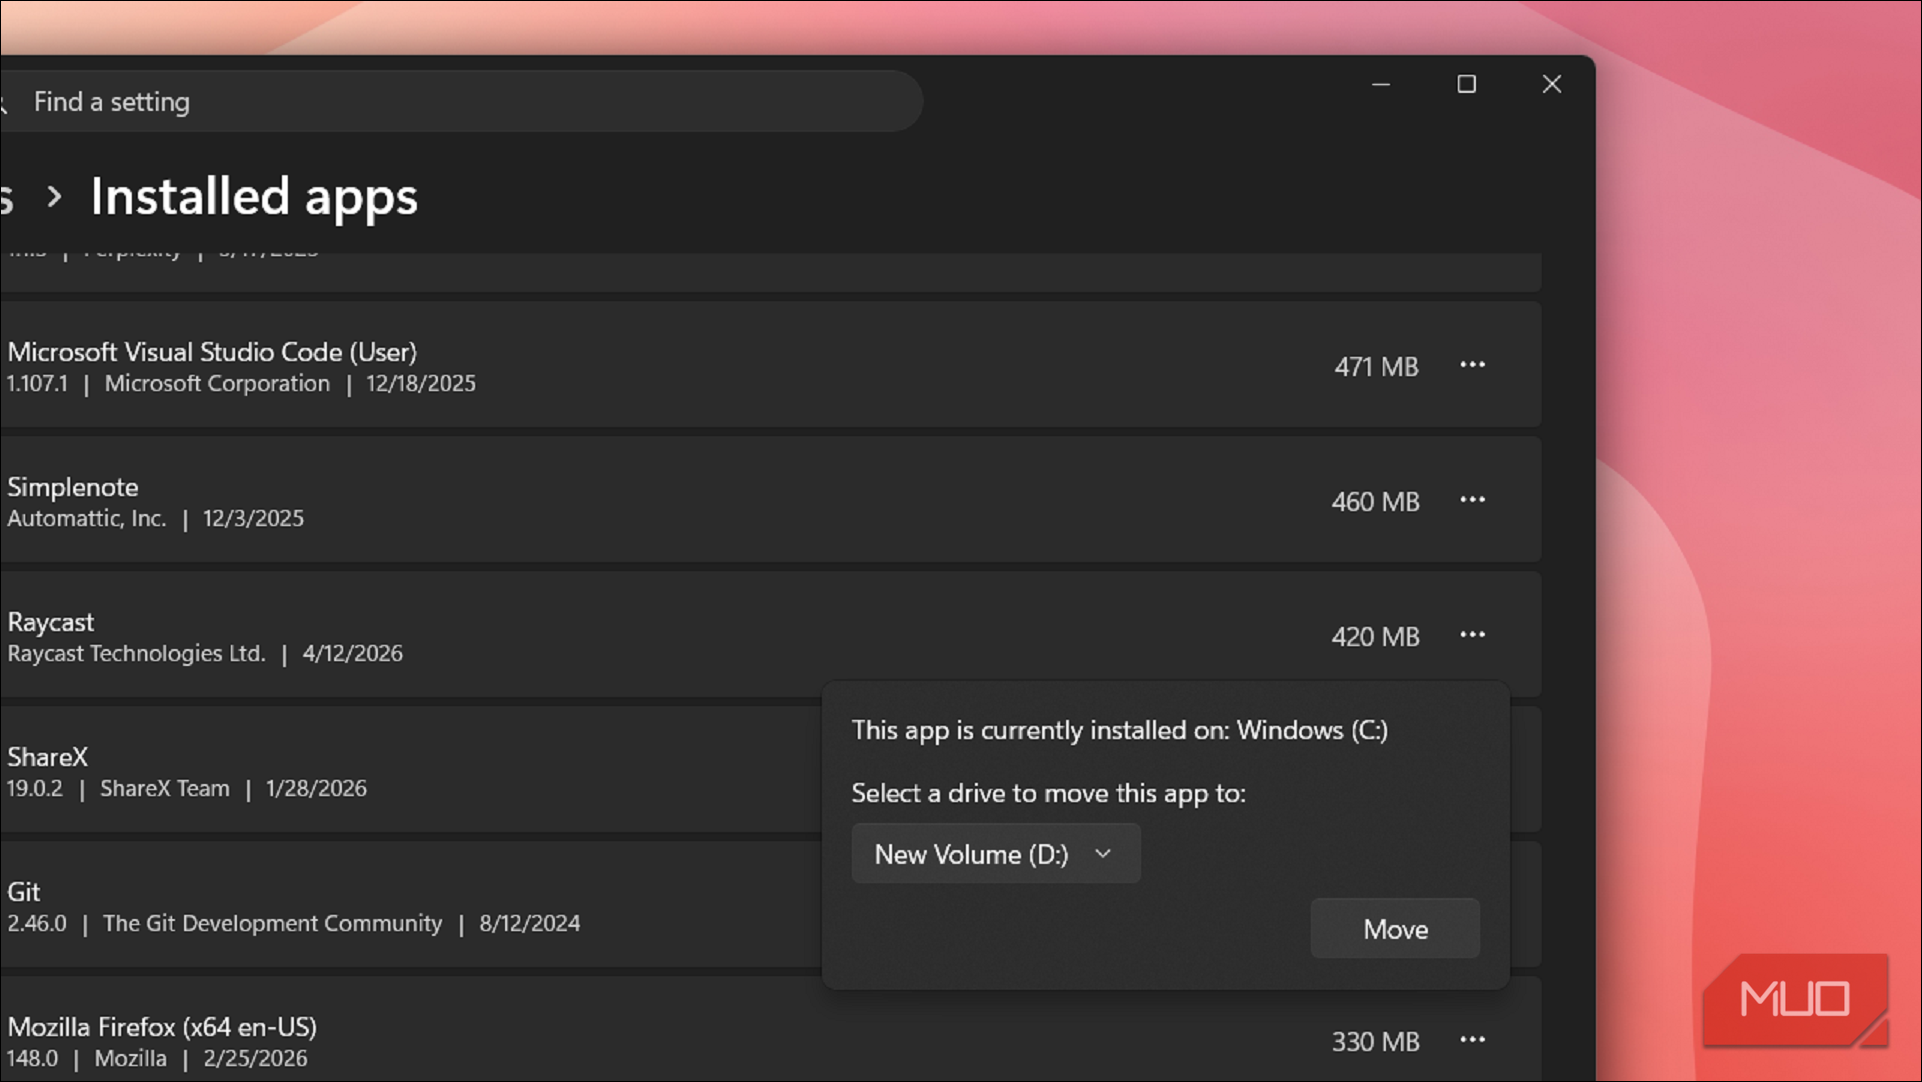Select the ShareX app entry
Screen dimensions: 1922x1082
(410, 770)
